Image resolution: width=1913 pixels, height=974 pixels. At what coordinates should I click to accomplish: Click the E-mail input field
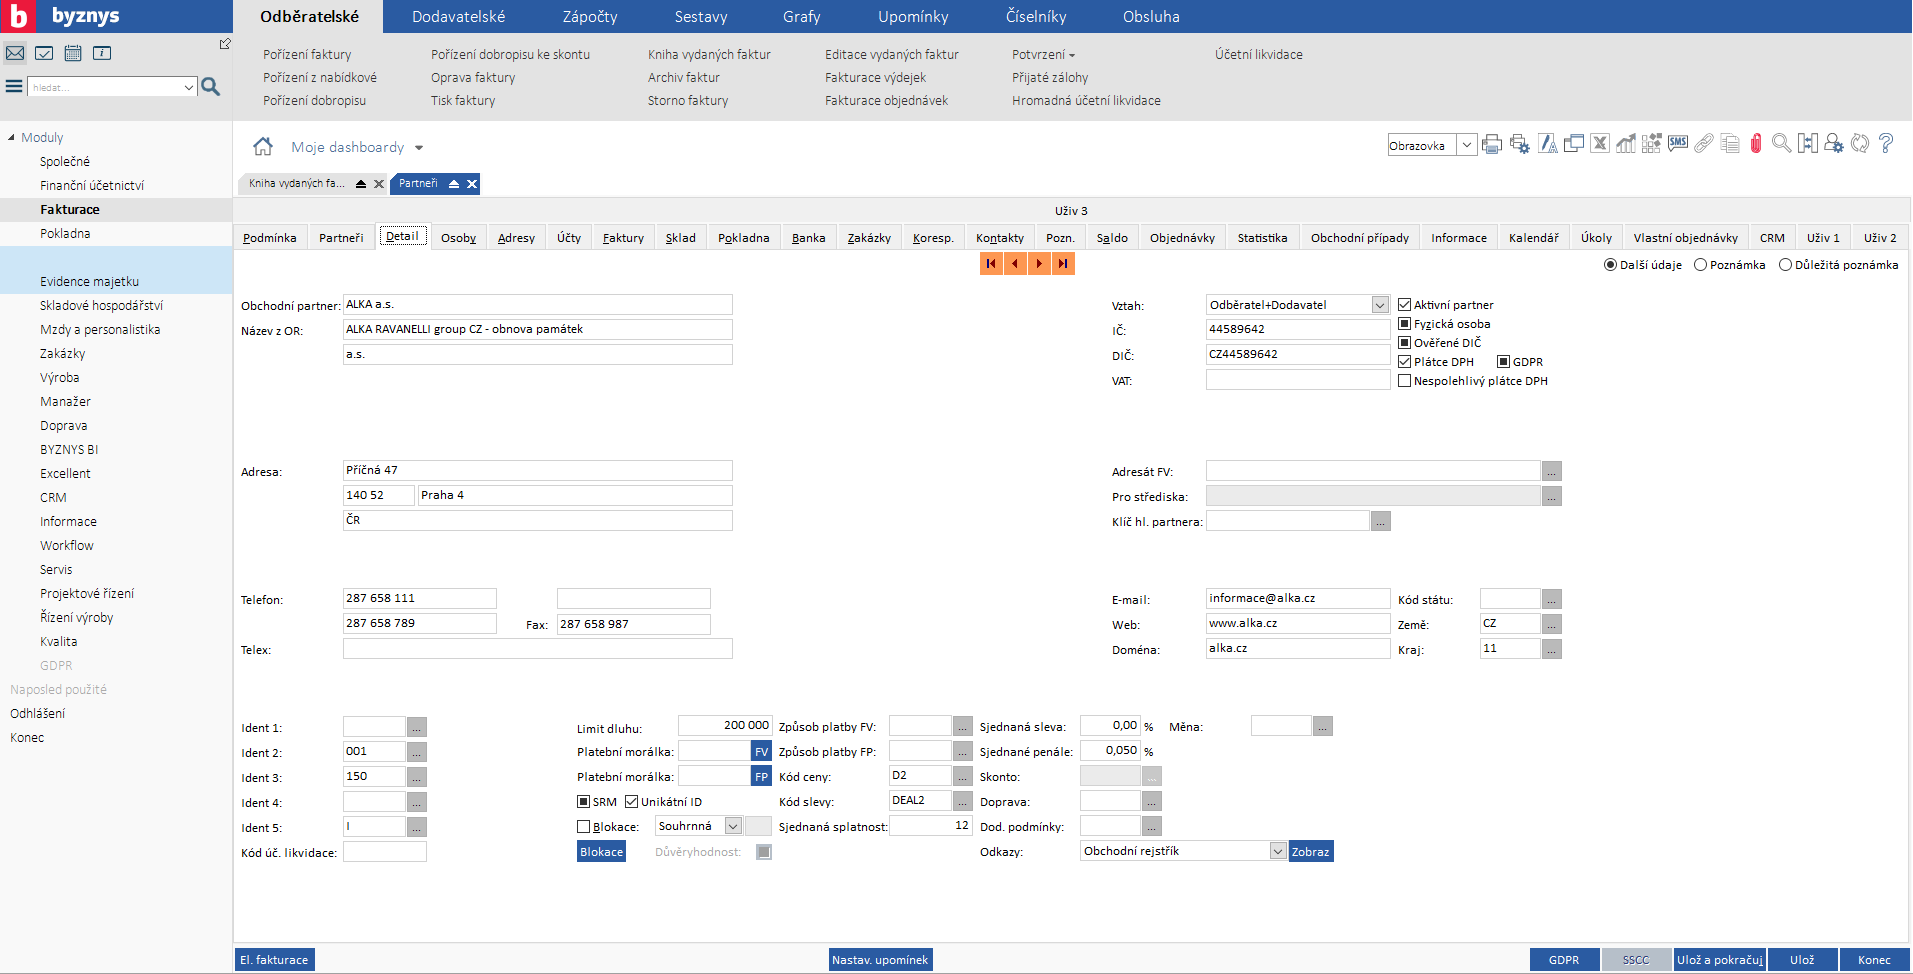pyautogui.click(x=1297, y=598)
